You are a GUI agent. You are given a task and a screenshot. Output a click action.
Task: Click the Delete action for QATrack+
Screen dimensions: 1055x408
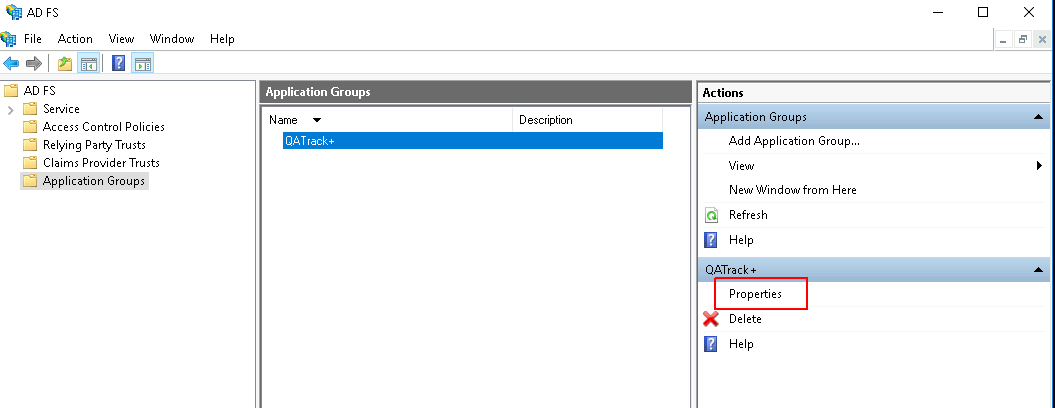[745, 319]
